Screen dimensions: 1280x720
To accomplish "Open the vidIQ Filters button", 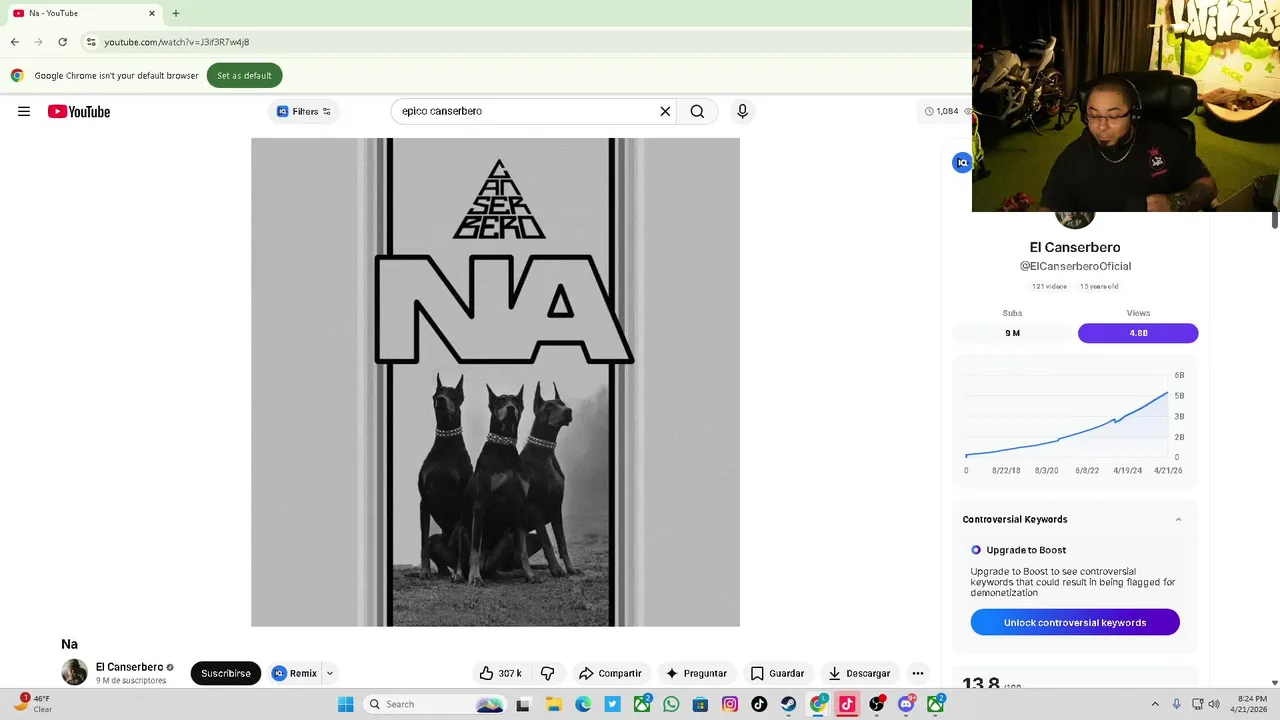I will point(304,111).
